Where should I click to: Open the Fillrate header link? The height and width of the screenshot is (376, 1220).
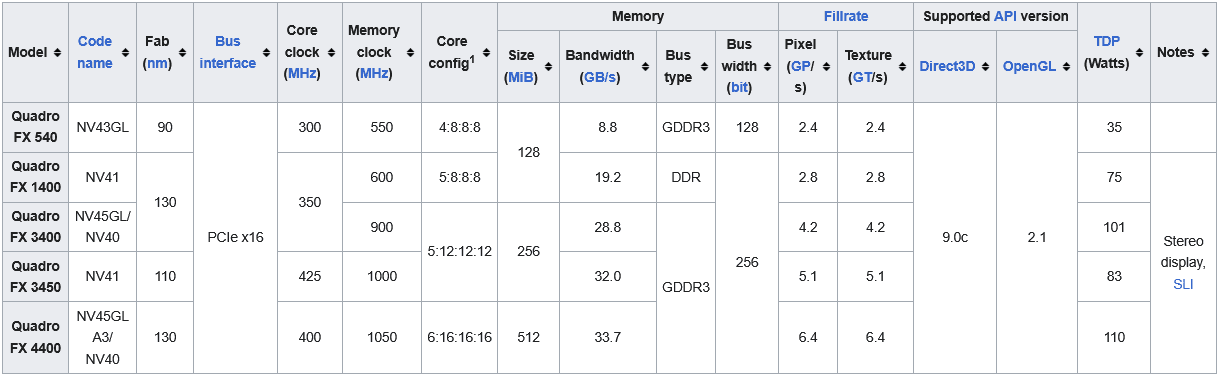[846, 16]
